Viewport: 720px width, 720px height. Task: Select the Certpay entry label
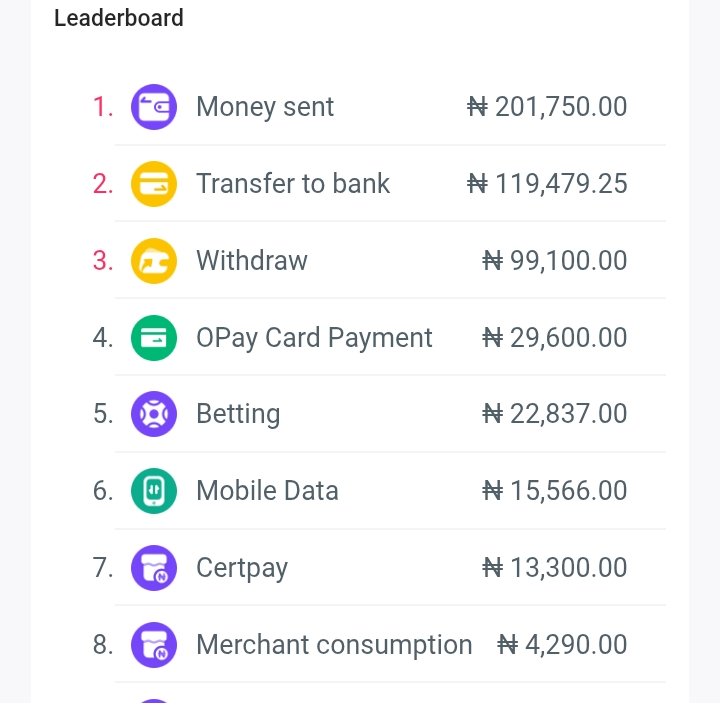242,568
